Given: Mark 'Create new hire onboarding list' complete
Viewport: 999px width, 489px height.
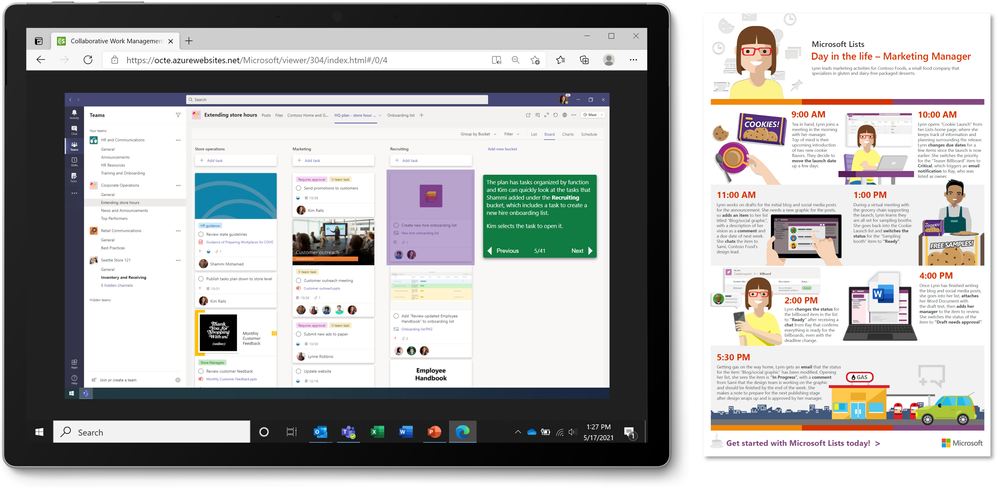Looking at the screenshot, I should [x=396, y=225].
